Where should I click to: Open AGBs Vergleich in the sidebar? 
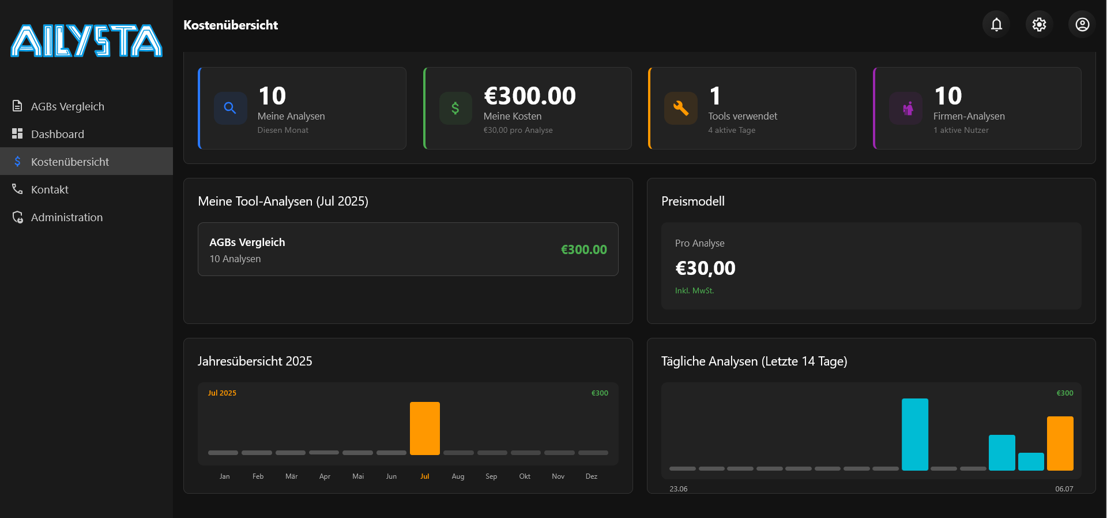tap(67, 106)
